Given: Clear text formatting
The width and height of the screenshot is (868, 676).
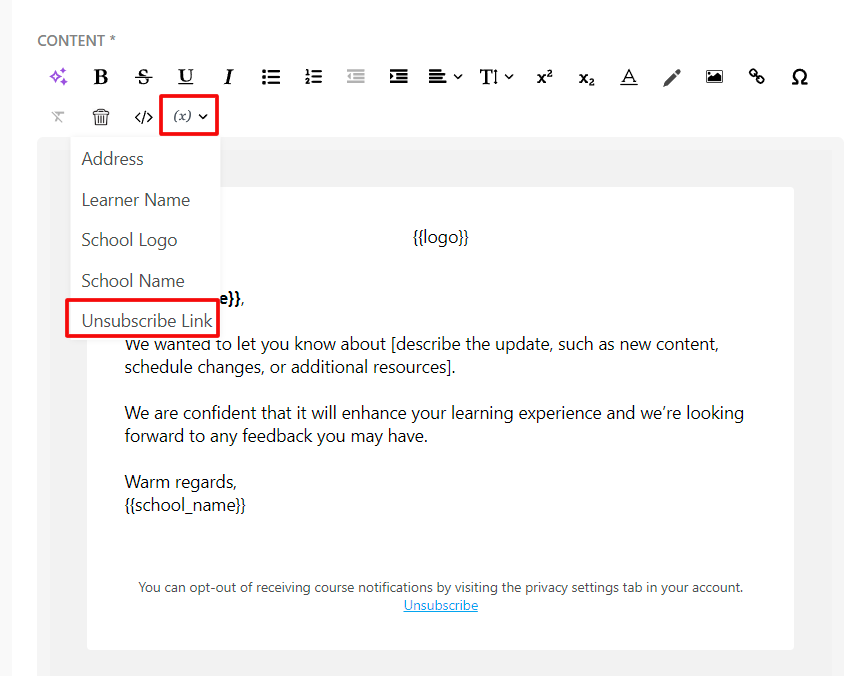Looking at the screenshot, I should [x=58, y=117].
